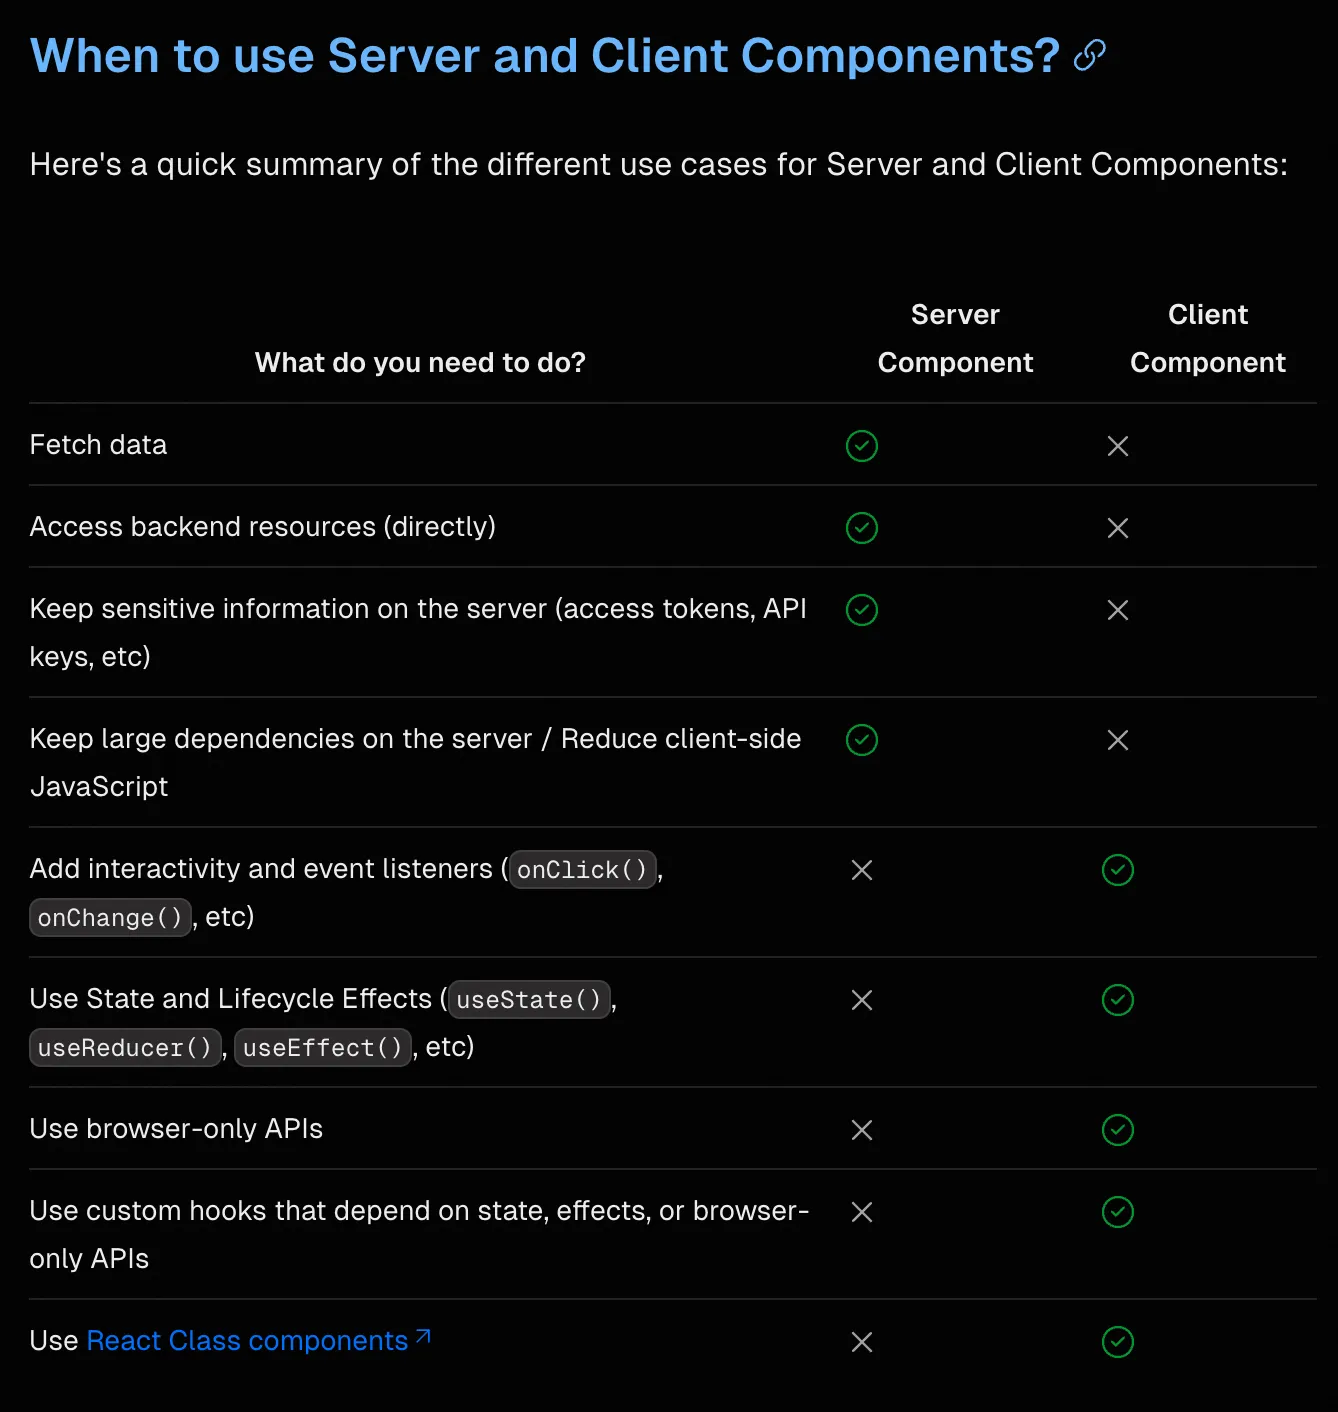Click the heading "When to use Server and Client Components?"
1338x1412 pixels.
544,56
